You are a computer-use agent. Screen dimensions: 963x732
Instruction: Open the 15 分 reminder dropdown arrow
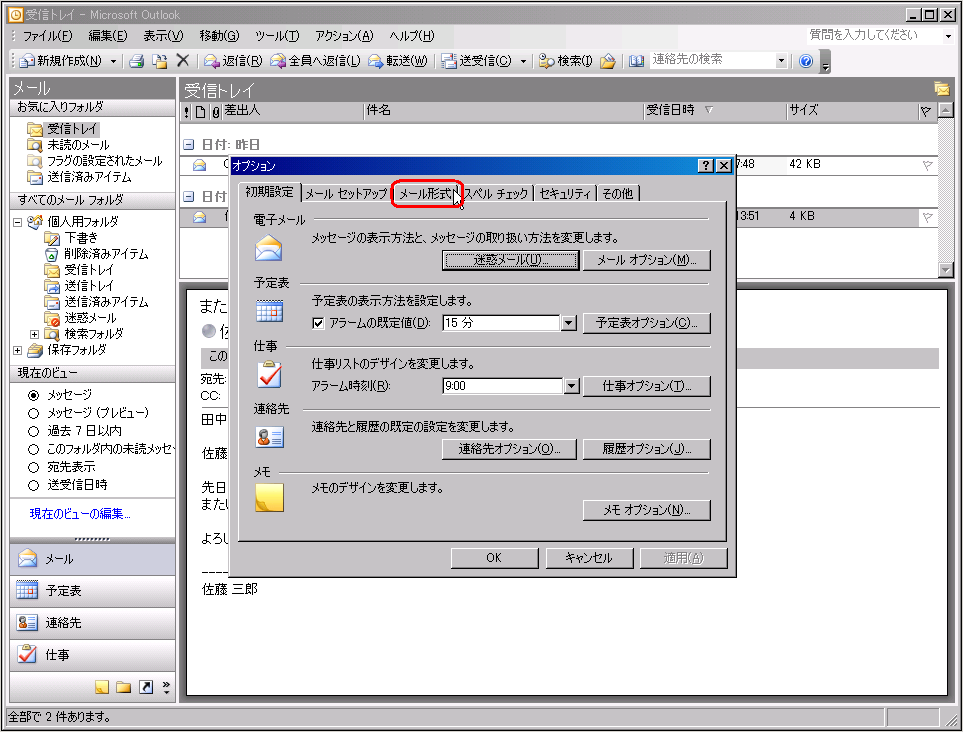[569, 323]
